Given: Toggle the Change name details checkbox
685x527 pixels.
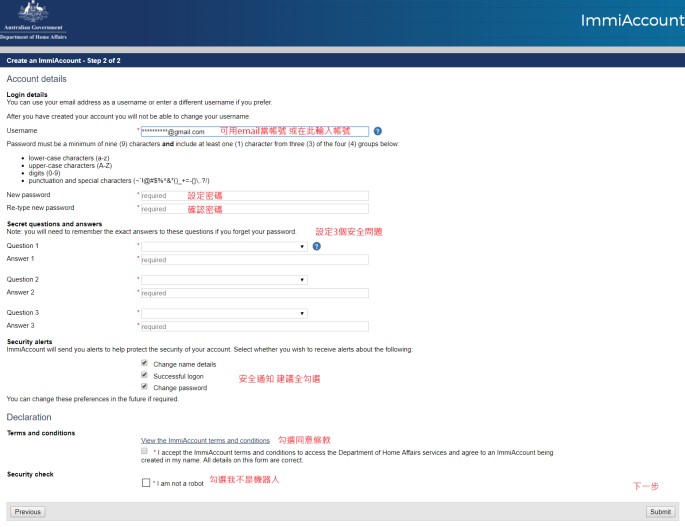Looking at the screenshot, I should 144,363.
